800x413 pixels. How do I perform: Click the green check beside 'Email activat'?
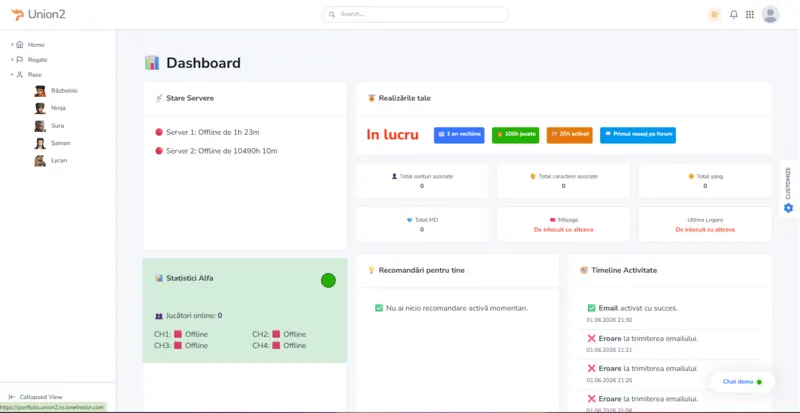[x=591, y=308]
